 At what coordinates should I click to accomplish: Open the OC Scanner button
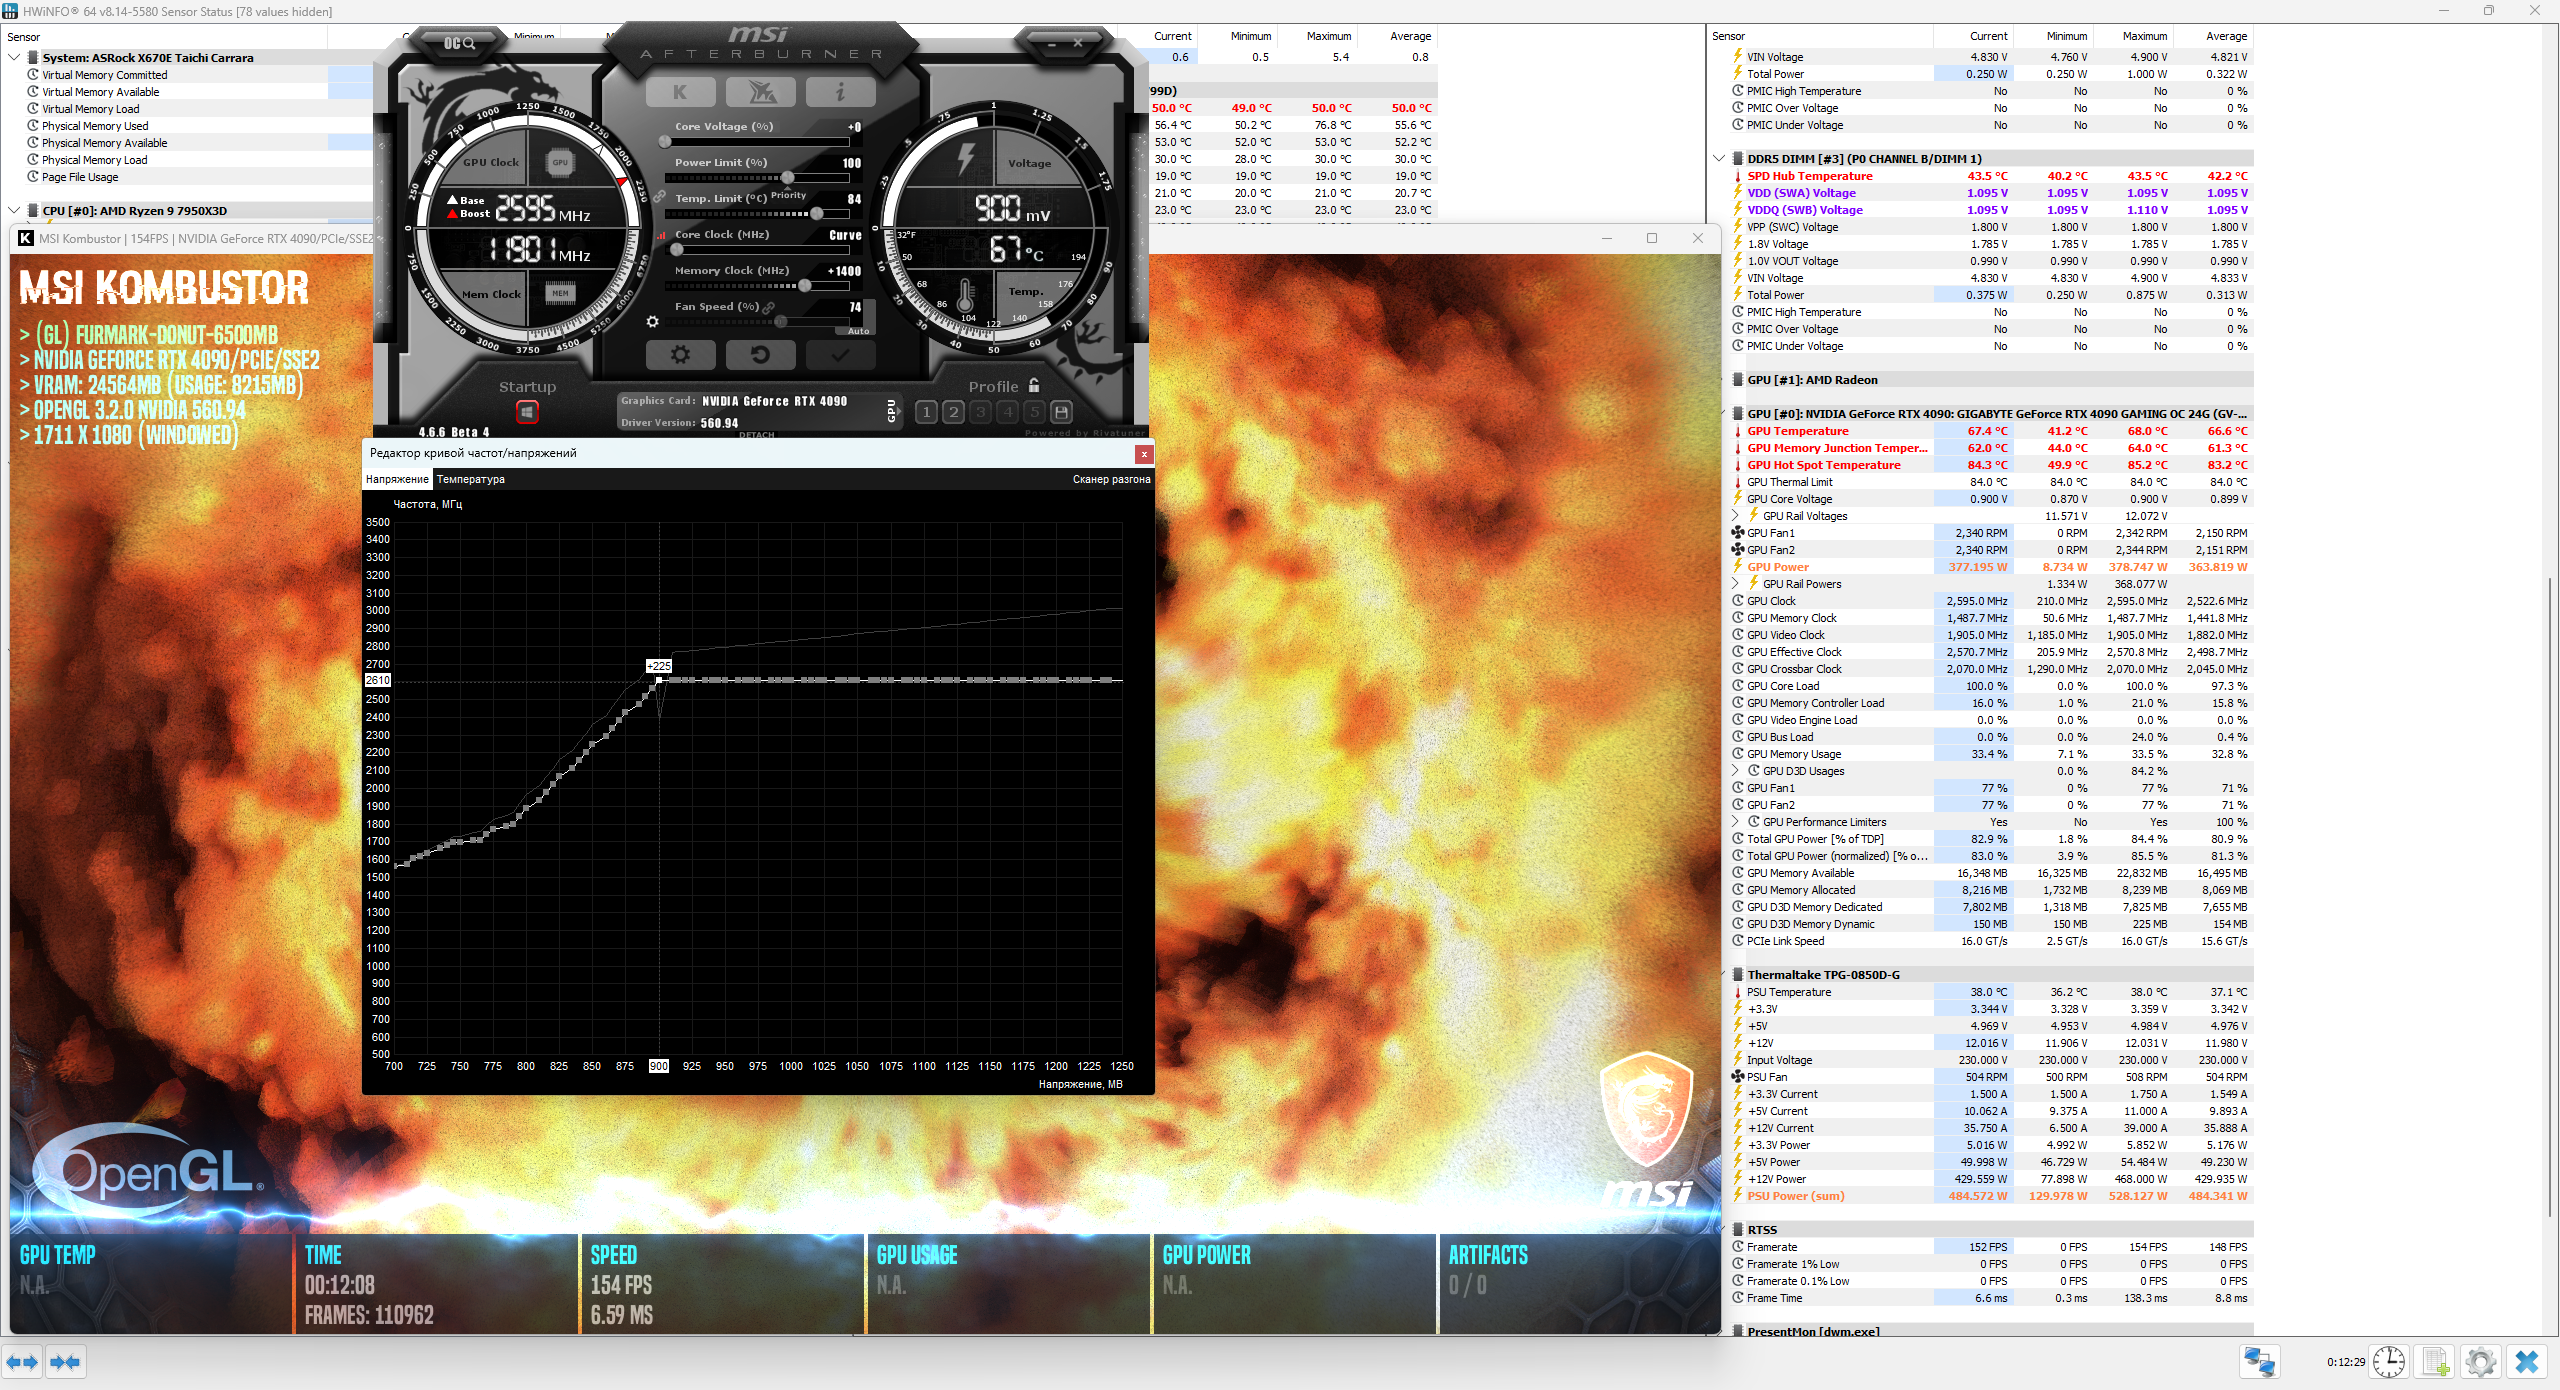tap(461, 43)
